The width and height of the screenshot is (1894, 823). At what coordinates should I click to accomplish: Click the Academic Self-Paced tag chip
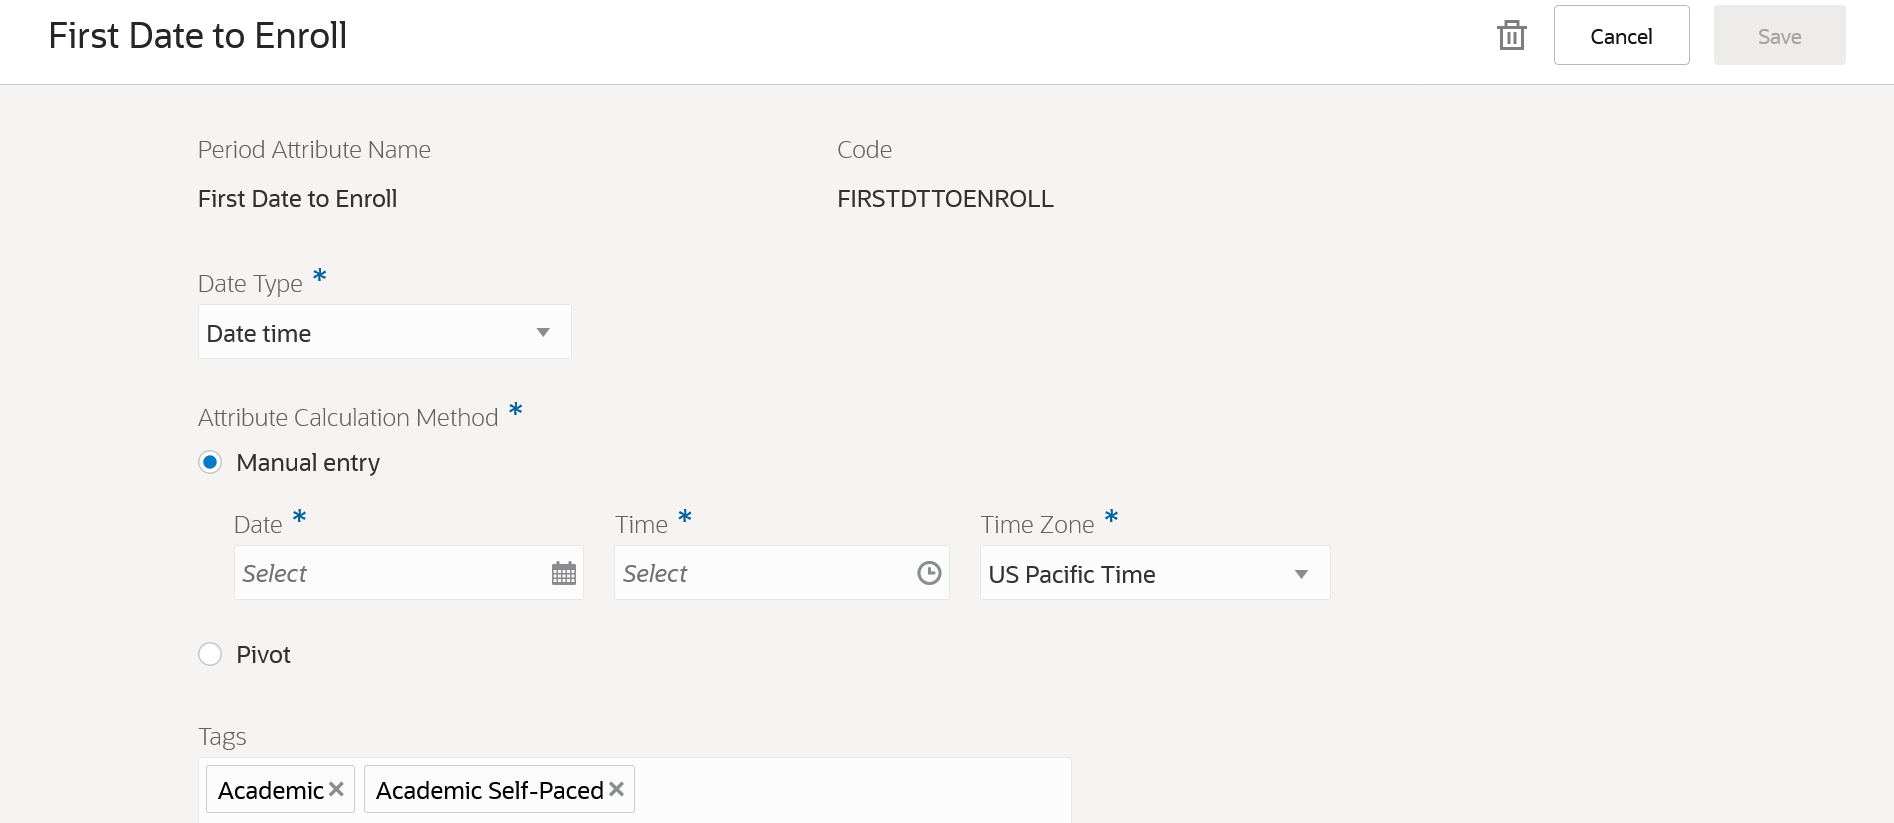(489, 790)
